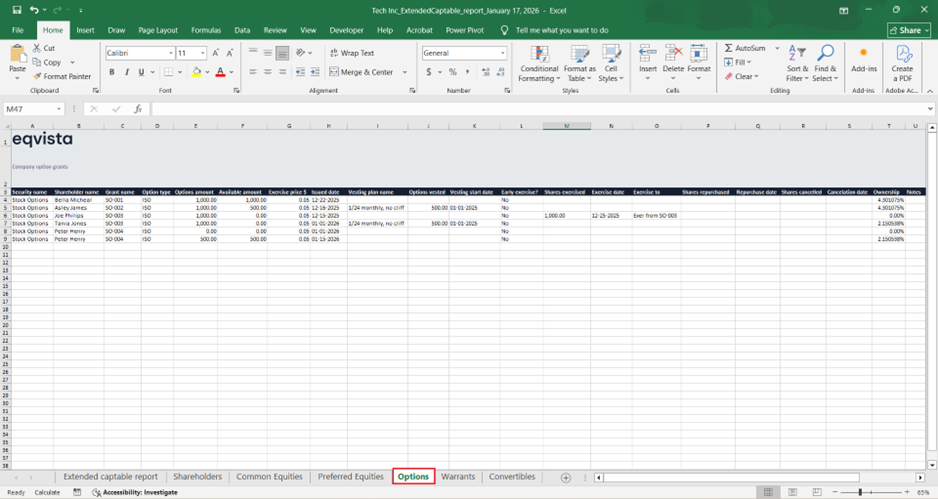Click Accessibility: Investigate in status bar
This screenshot has height=499, width=938.
pos(134,492)
